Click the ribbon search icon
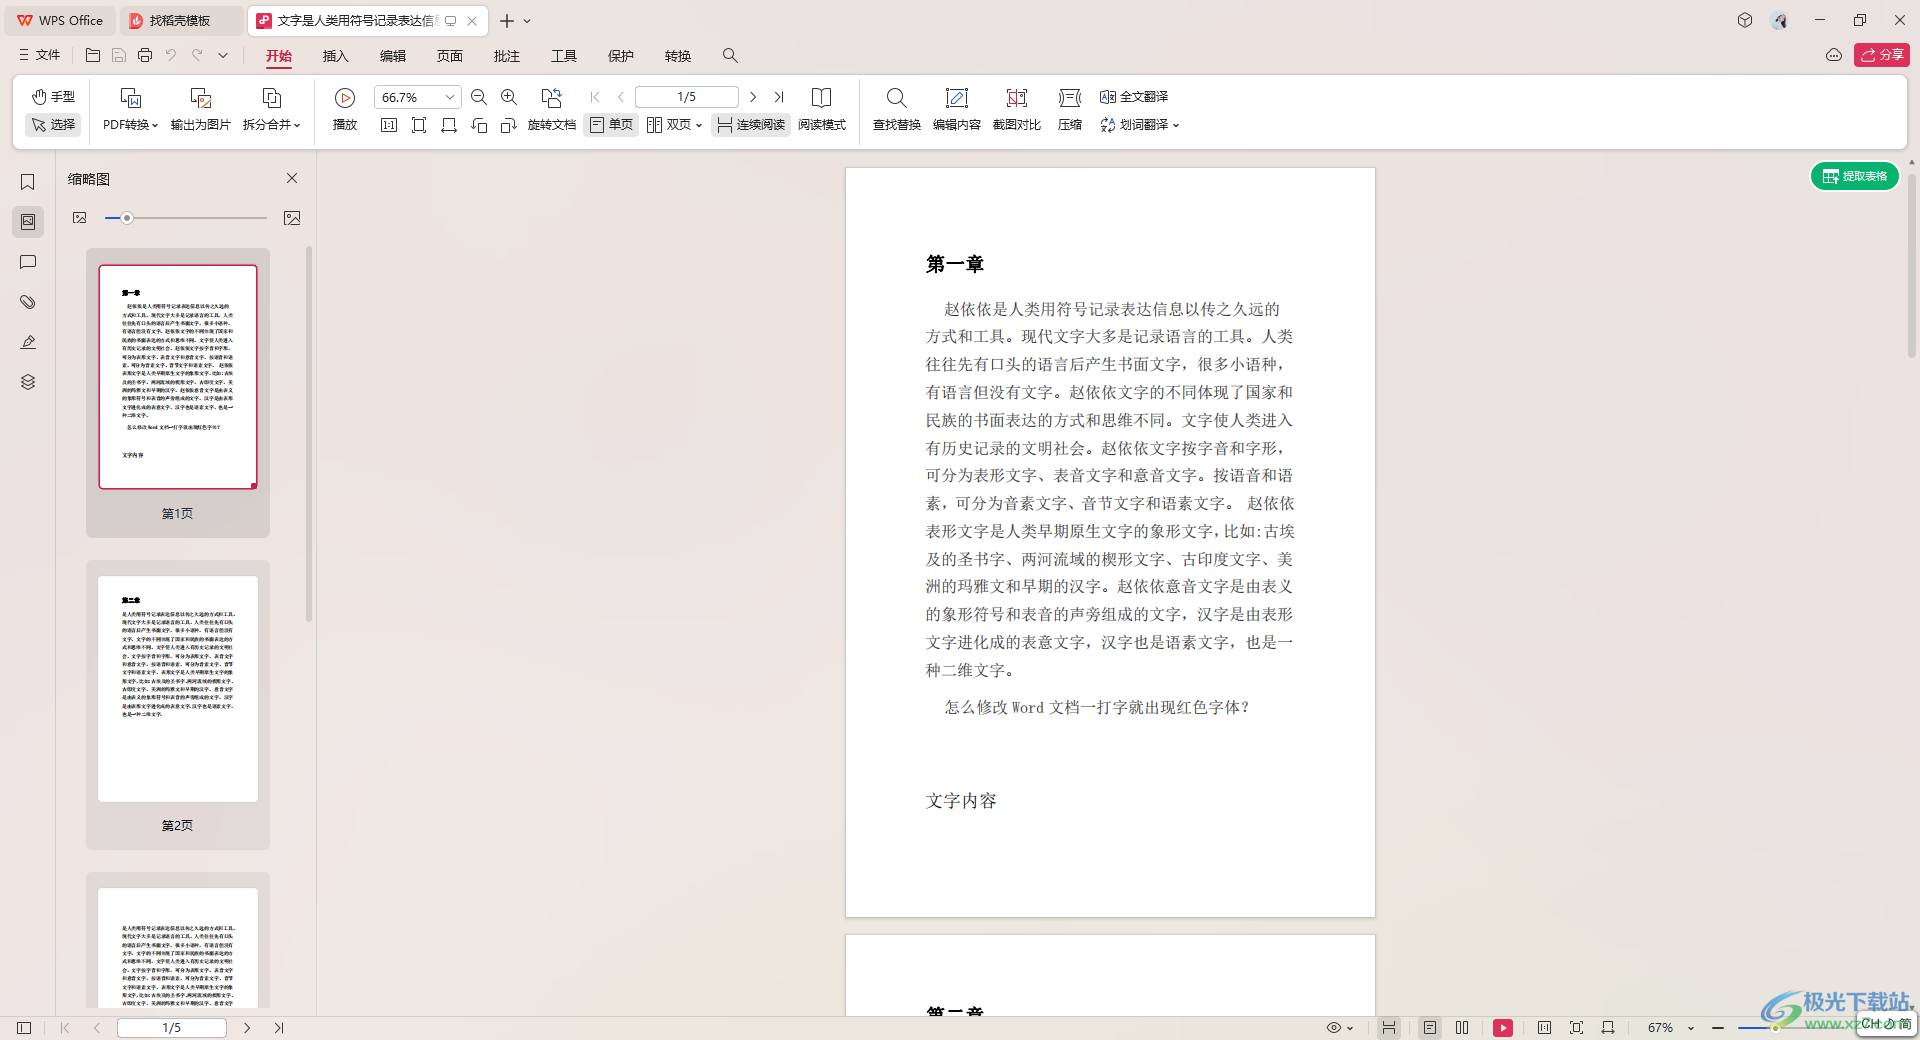 [730, 56]
